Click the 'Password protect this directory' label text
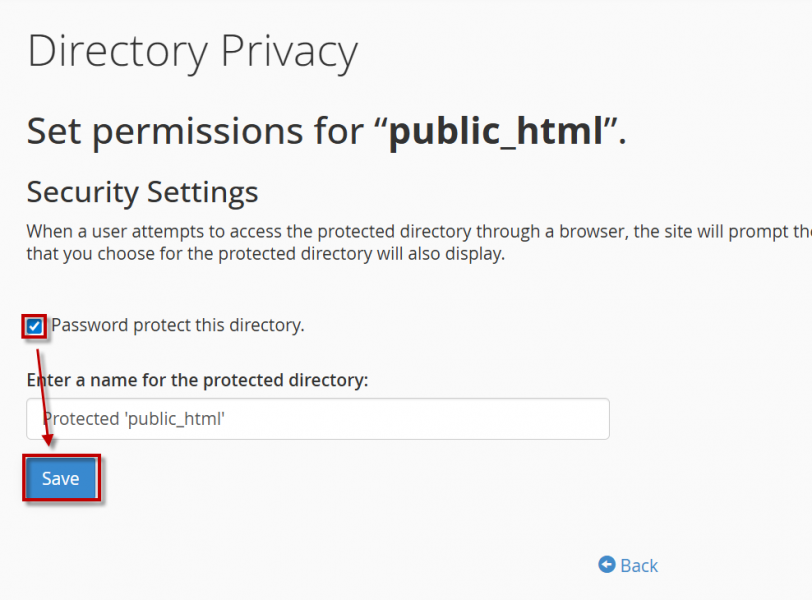812x600 pixels. (x=178, y=325)
